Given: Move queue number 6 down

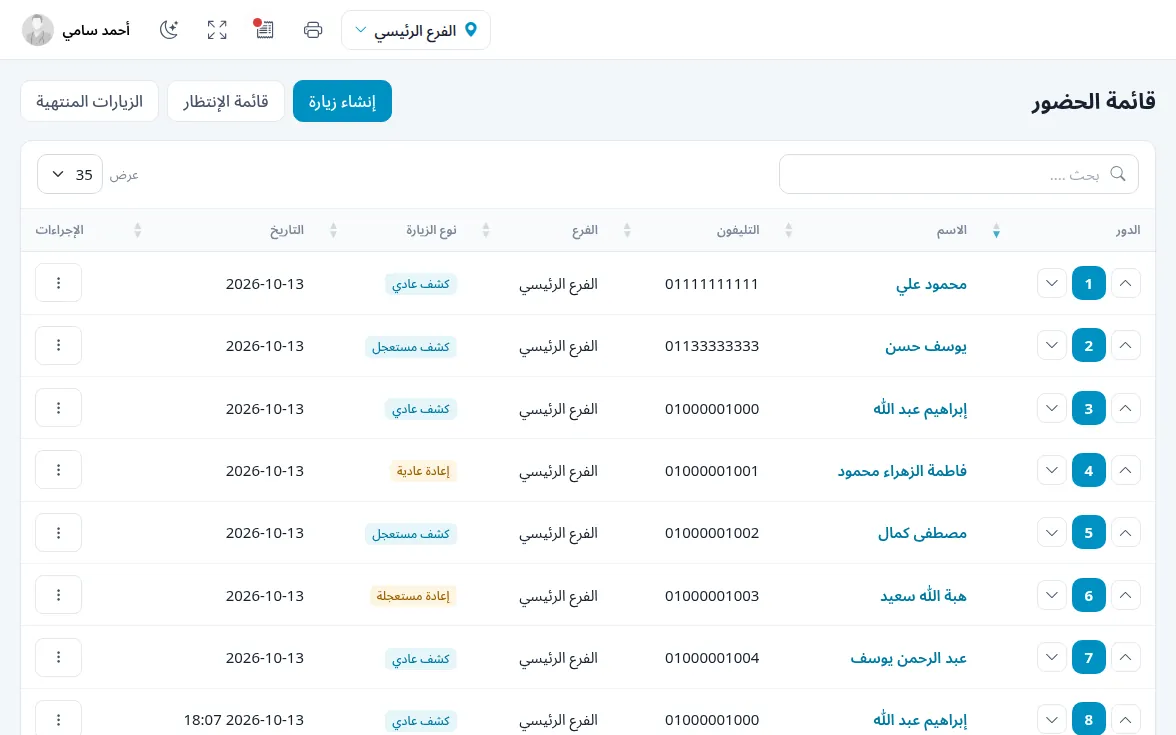Looking at the screenshot, I should point(1052,596).
